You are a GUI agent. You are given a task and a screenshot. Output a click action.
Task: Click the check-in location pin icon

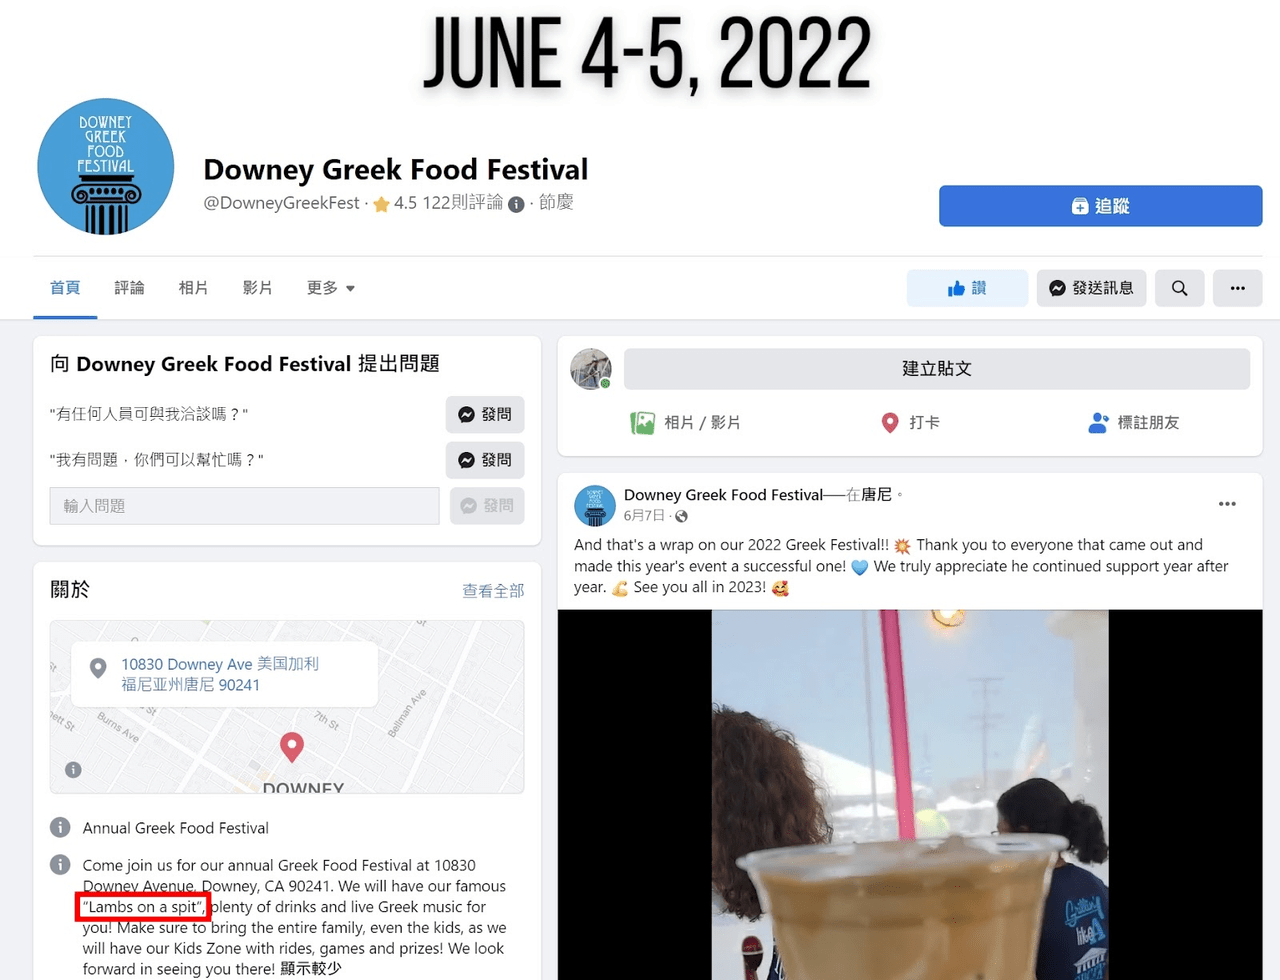point(890,423)
